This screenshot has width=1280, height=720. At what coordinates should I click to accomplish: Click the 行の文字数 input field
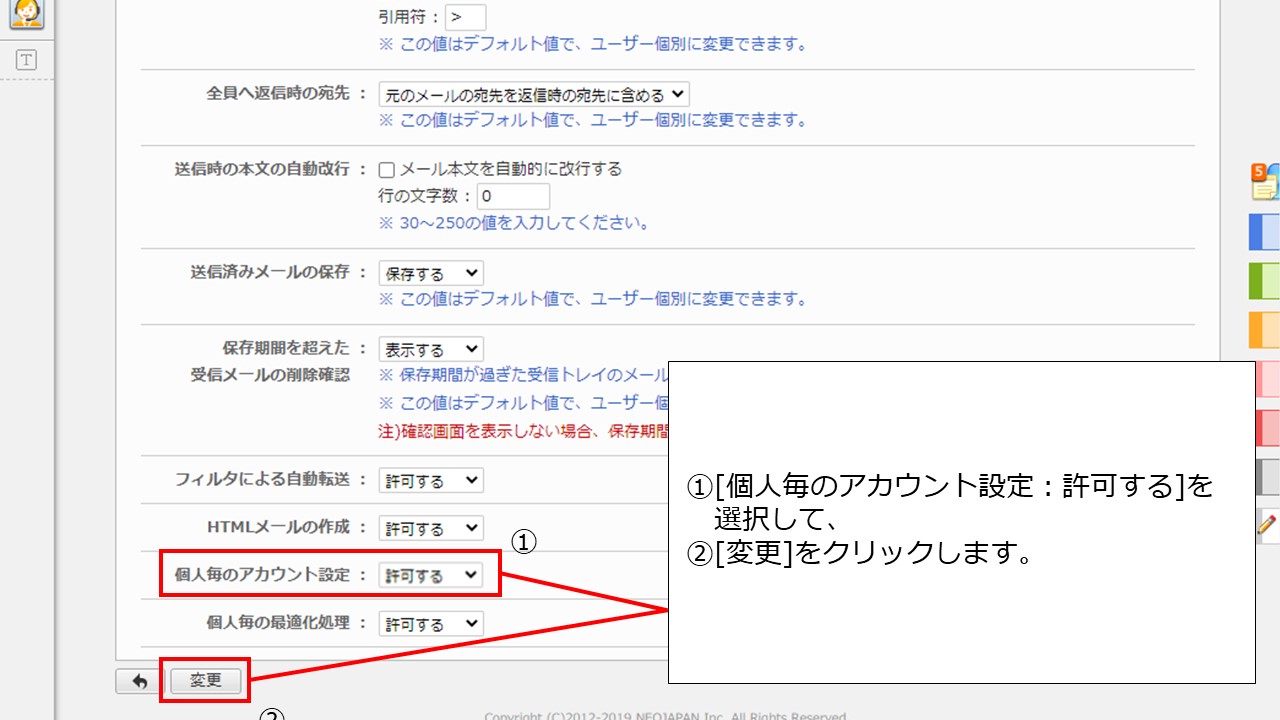click(x=513, y=197)
